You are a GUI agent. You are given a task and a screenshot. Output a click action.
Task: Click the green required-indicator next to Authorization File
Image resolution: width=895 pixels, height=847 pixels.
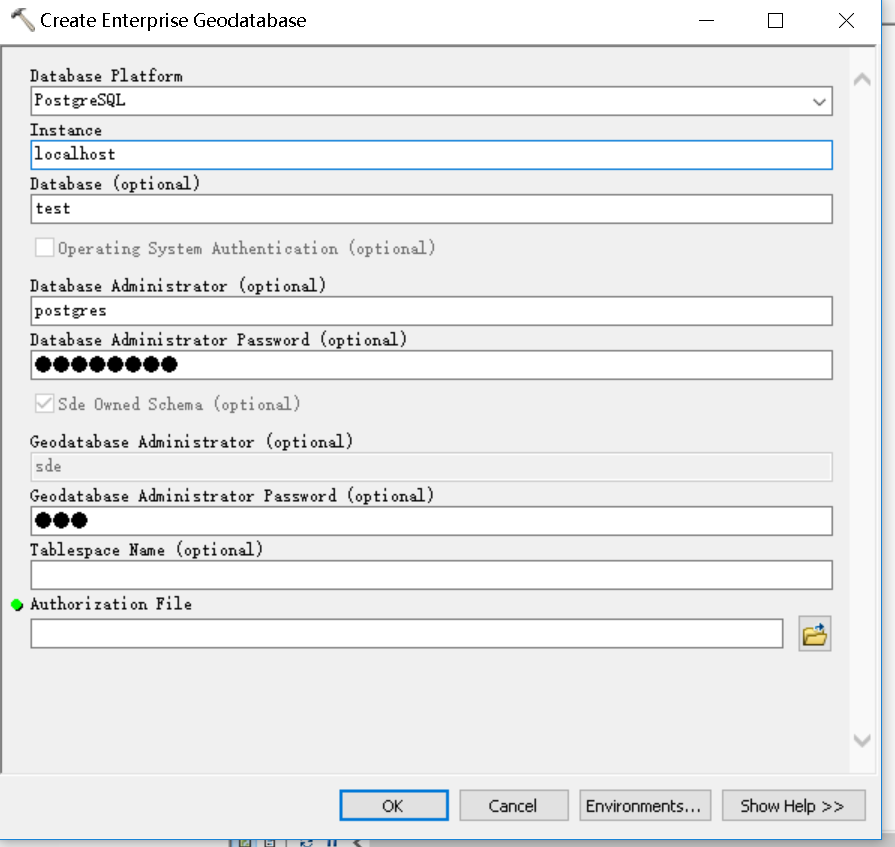point(16,603)
